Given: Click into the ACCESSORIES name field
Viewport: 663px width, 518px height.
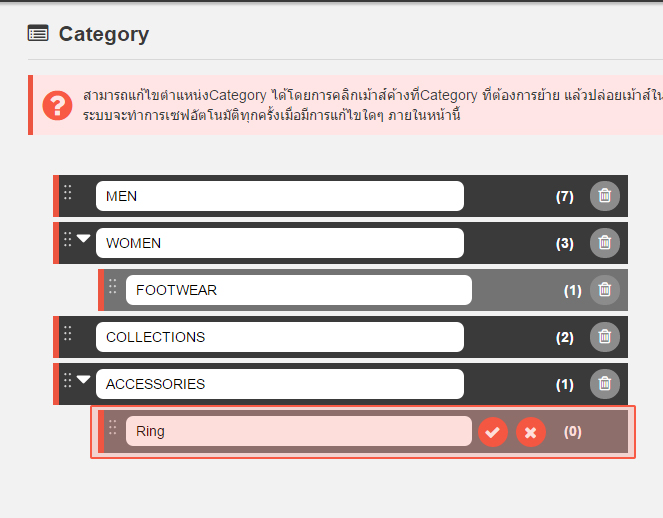Looking at the screenshot, I should 280,384.
